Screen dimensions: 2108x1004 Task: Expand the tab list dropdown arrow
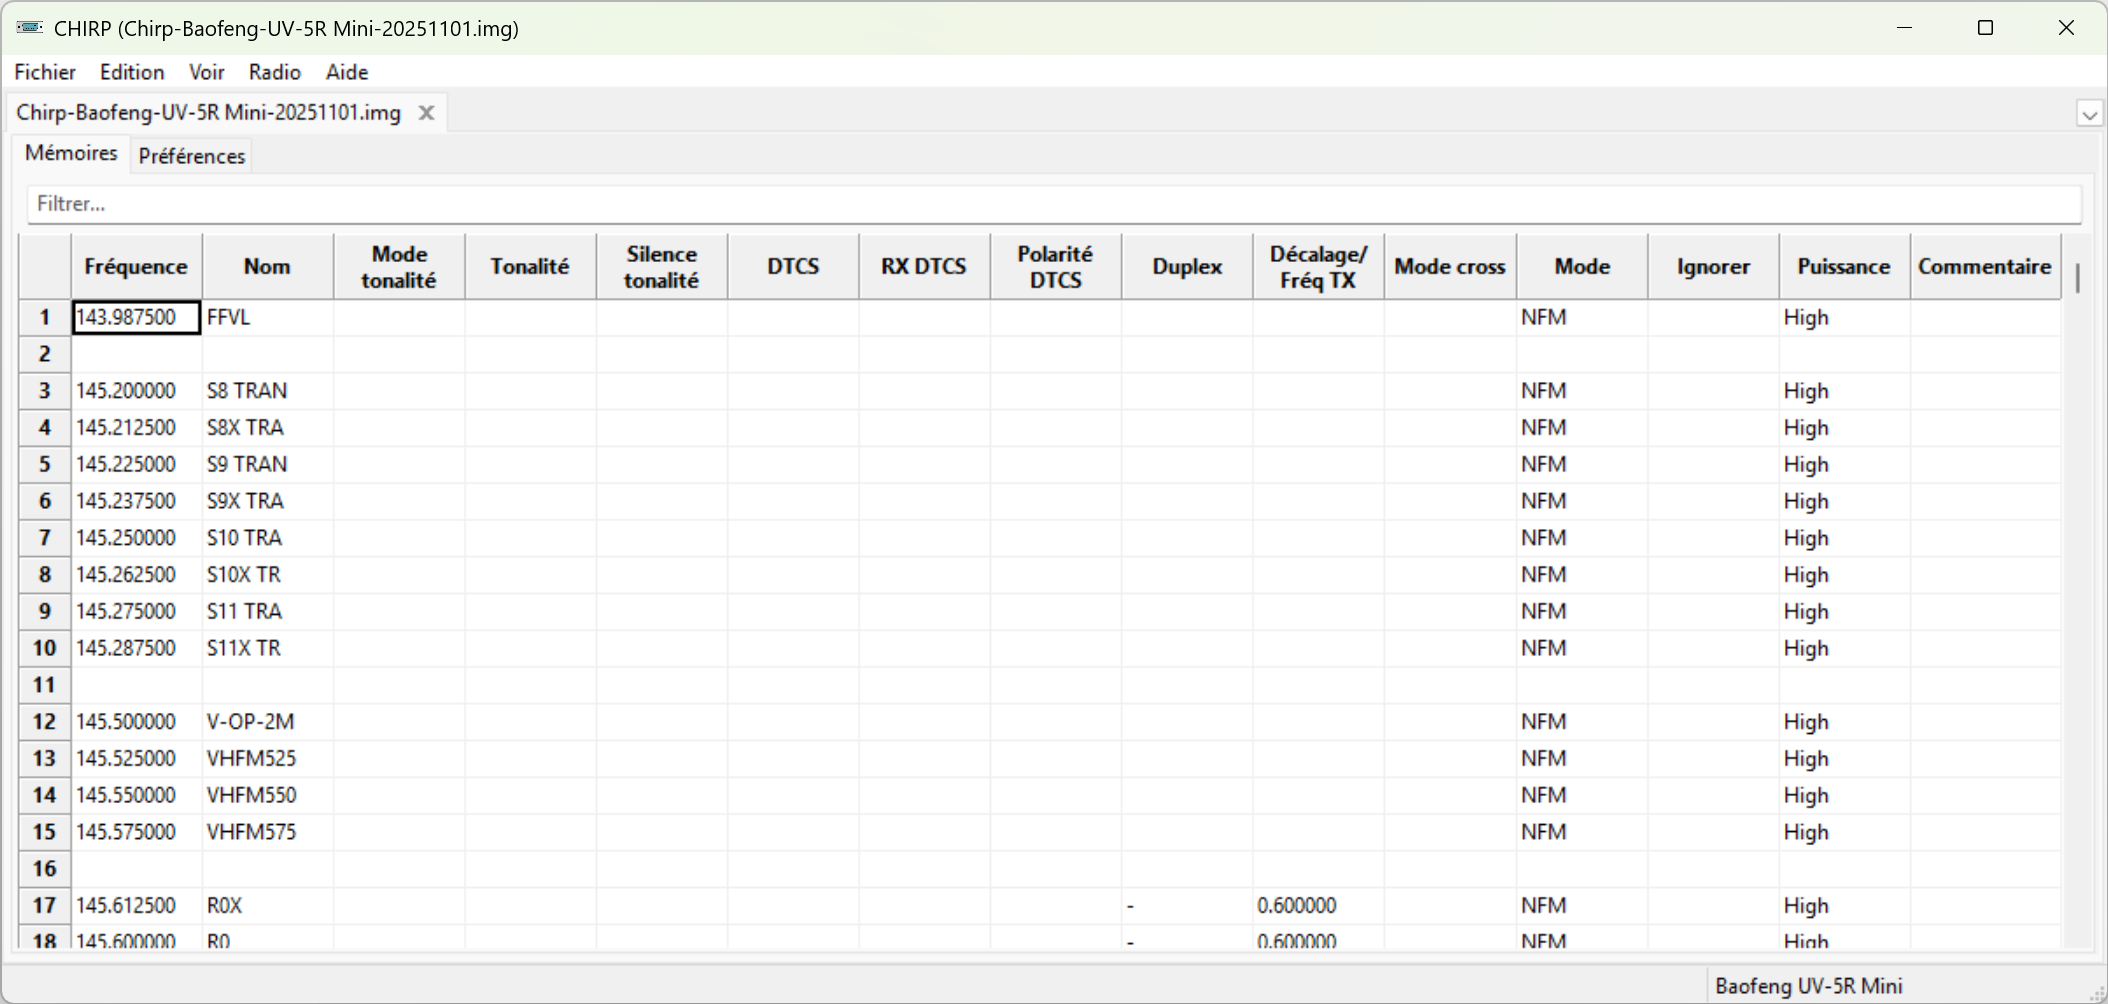pyautogui.click(x=2089, y=114)
